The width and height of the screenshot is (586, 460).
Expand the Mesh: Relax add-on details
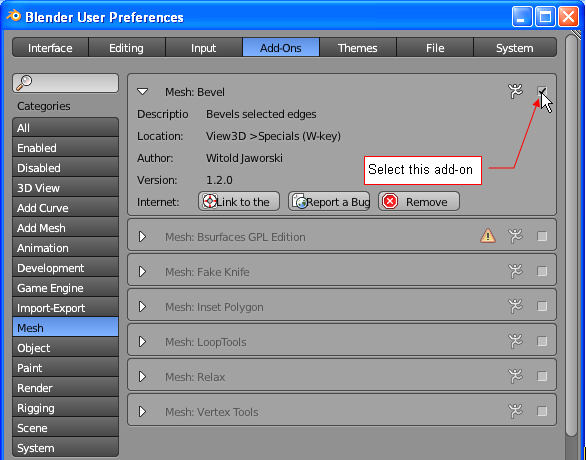point(142,376)
